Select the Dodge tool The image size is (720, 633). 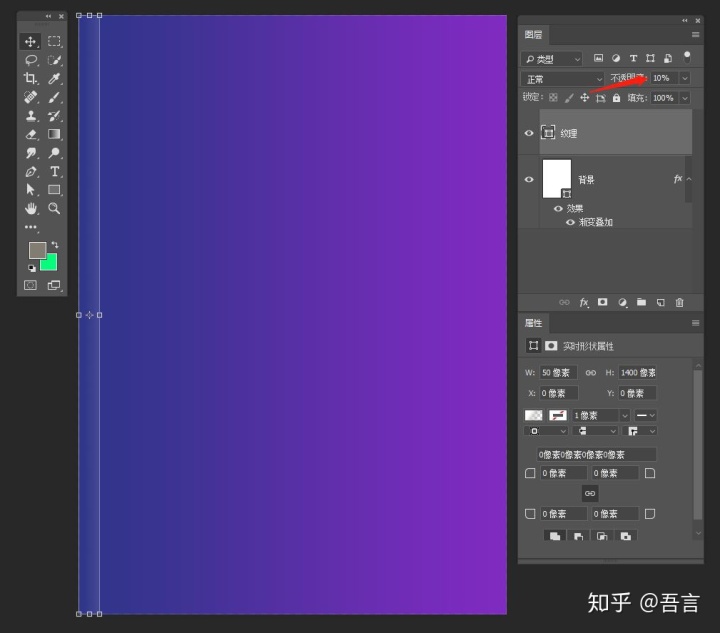(54, 153)
